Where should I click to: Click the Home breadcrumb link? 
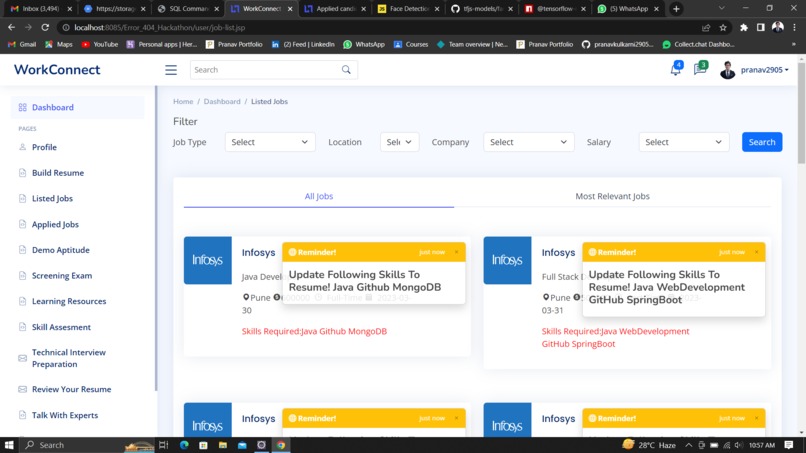tap(183, 101)
